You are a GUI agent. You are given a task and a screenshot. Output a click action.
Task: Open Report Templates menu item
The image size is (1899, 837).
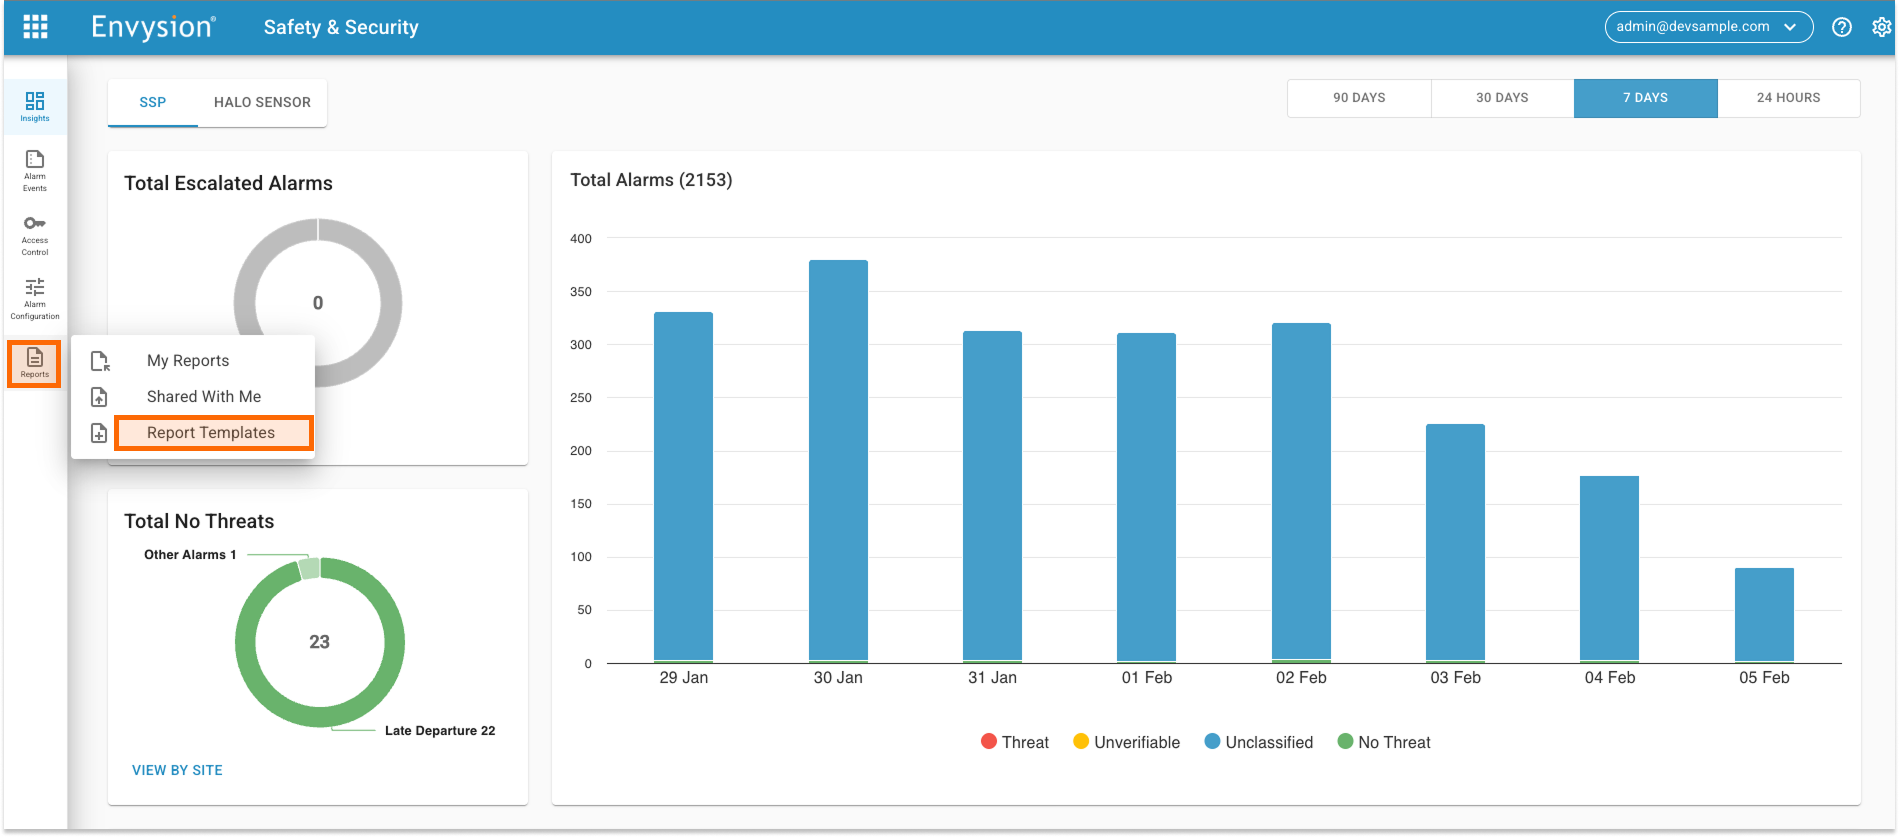pyautogui.click(x=211, y=433)
